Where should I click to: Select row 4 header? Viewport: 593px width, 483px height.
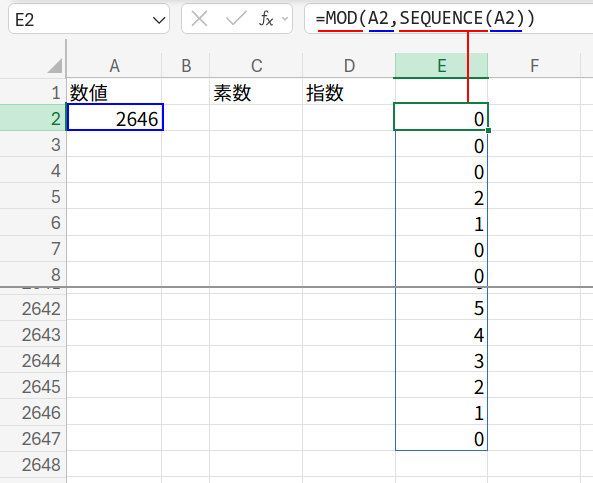tap(33, 170)
